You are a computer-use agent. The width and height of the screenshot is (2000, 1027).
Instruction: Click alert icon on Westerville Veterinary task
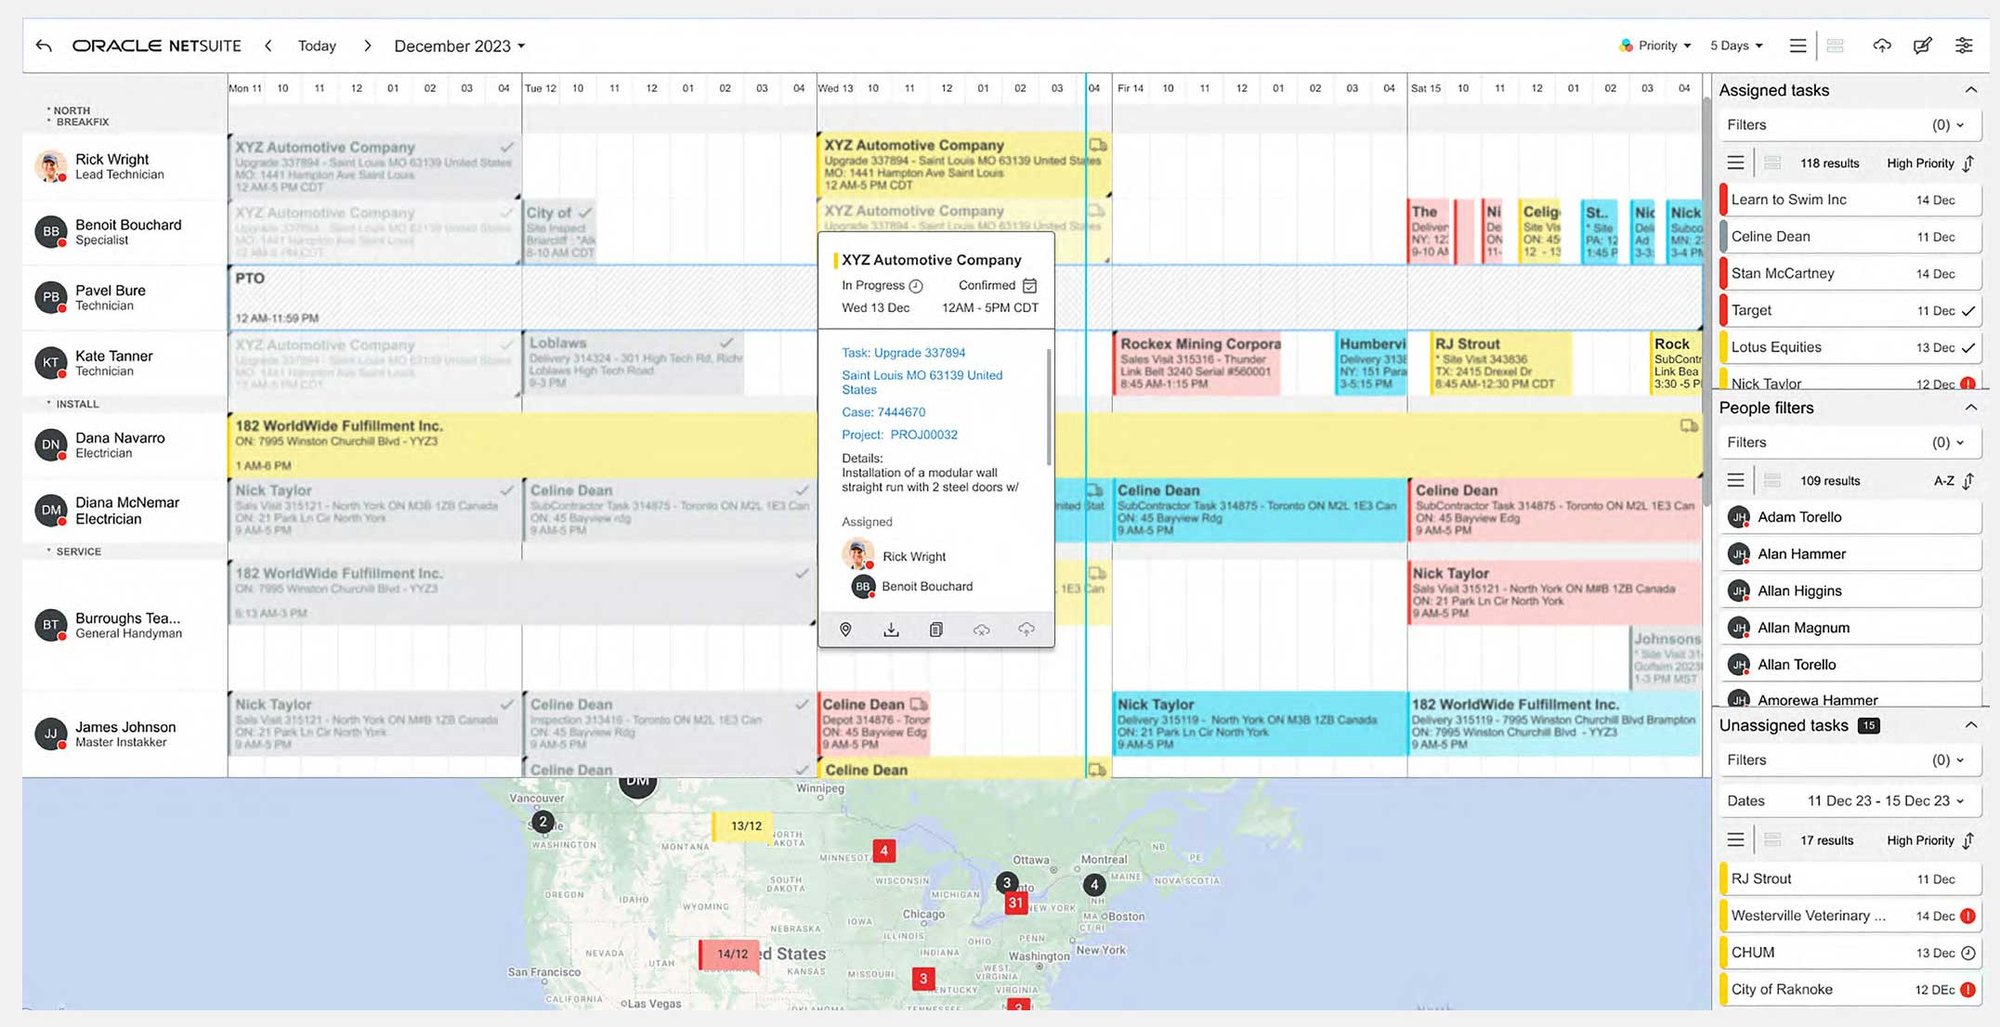(x=1968, y=916)
